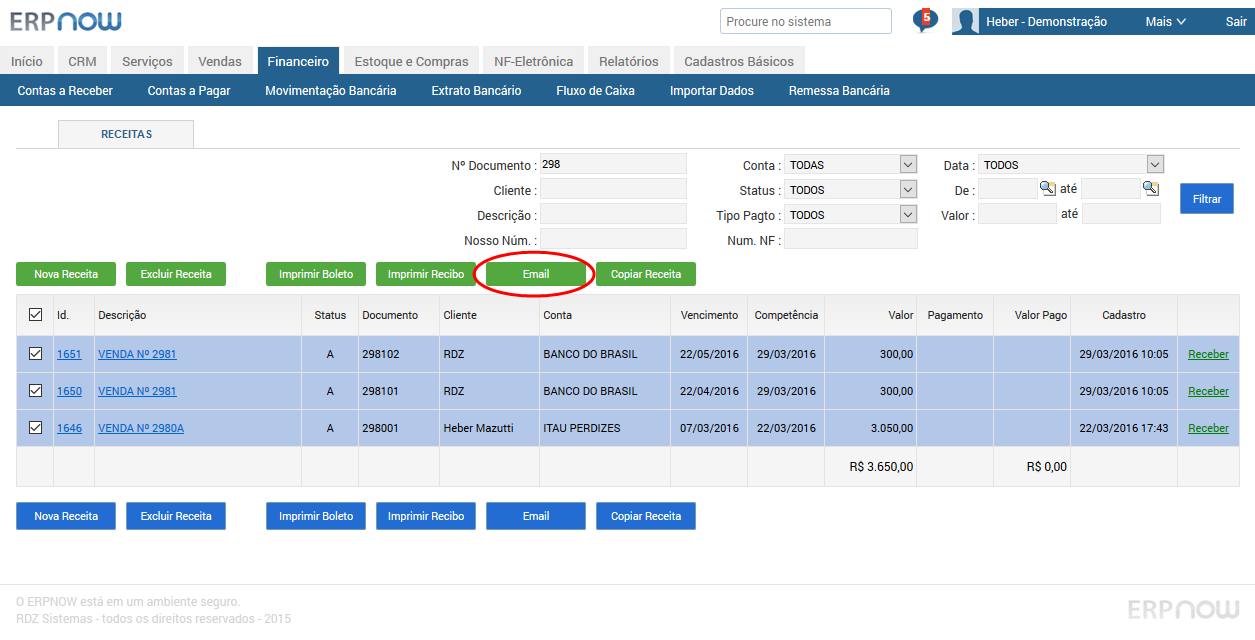The width and height of the screenshot is (1255, 640).
Task: Click the blue Nova Receita button below the table
Action: pyautogui.click(x=66, y=516)
